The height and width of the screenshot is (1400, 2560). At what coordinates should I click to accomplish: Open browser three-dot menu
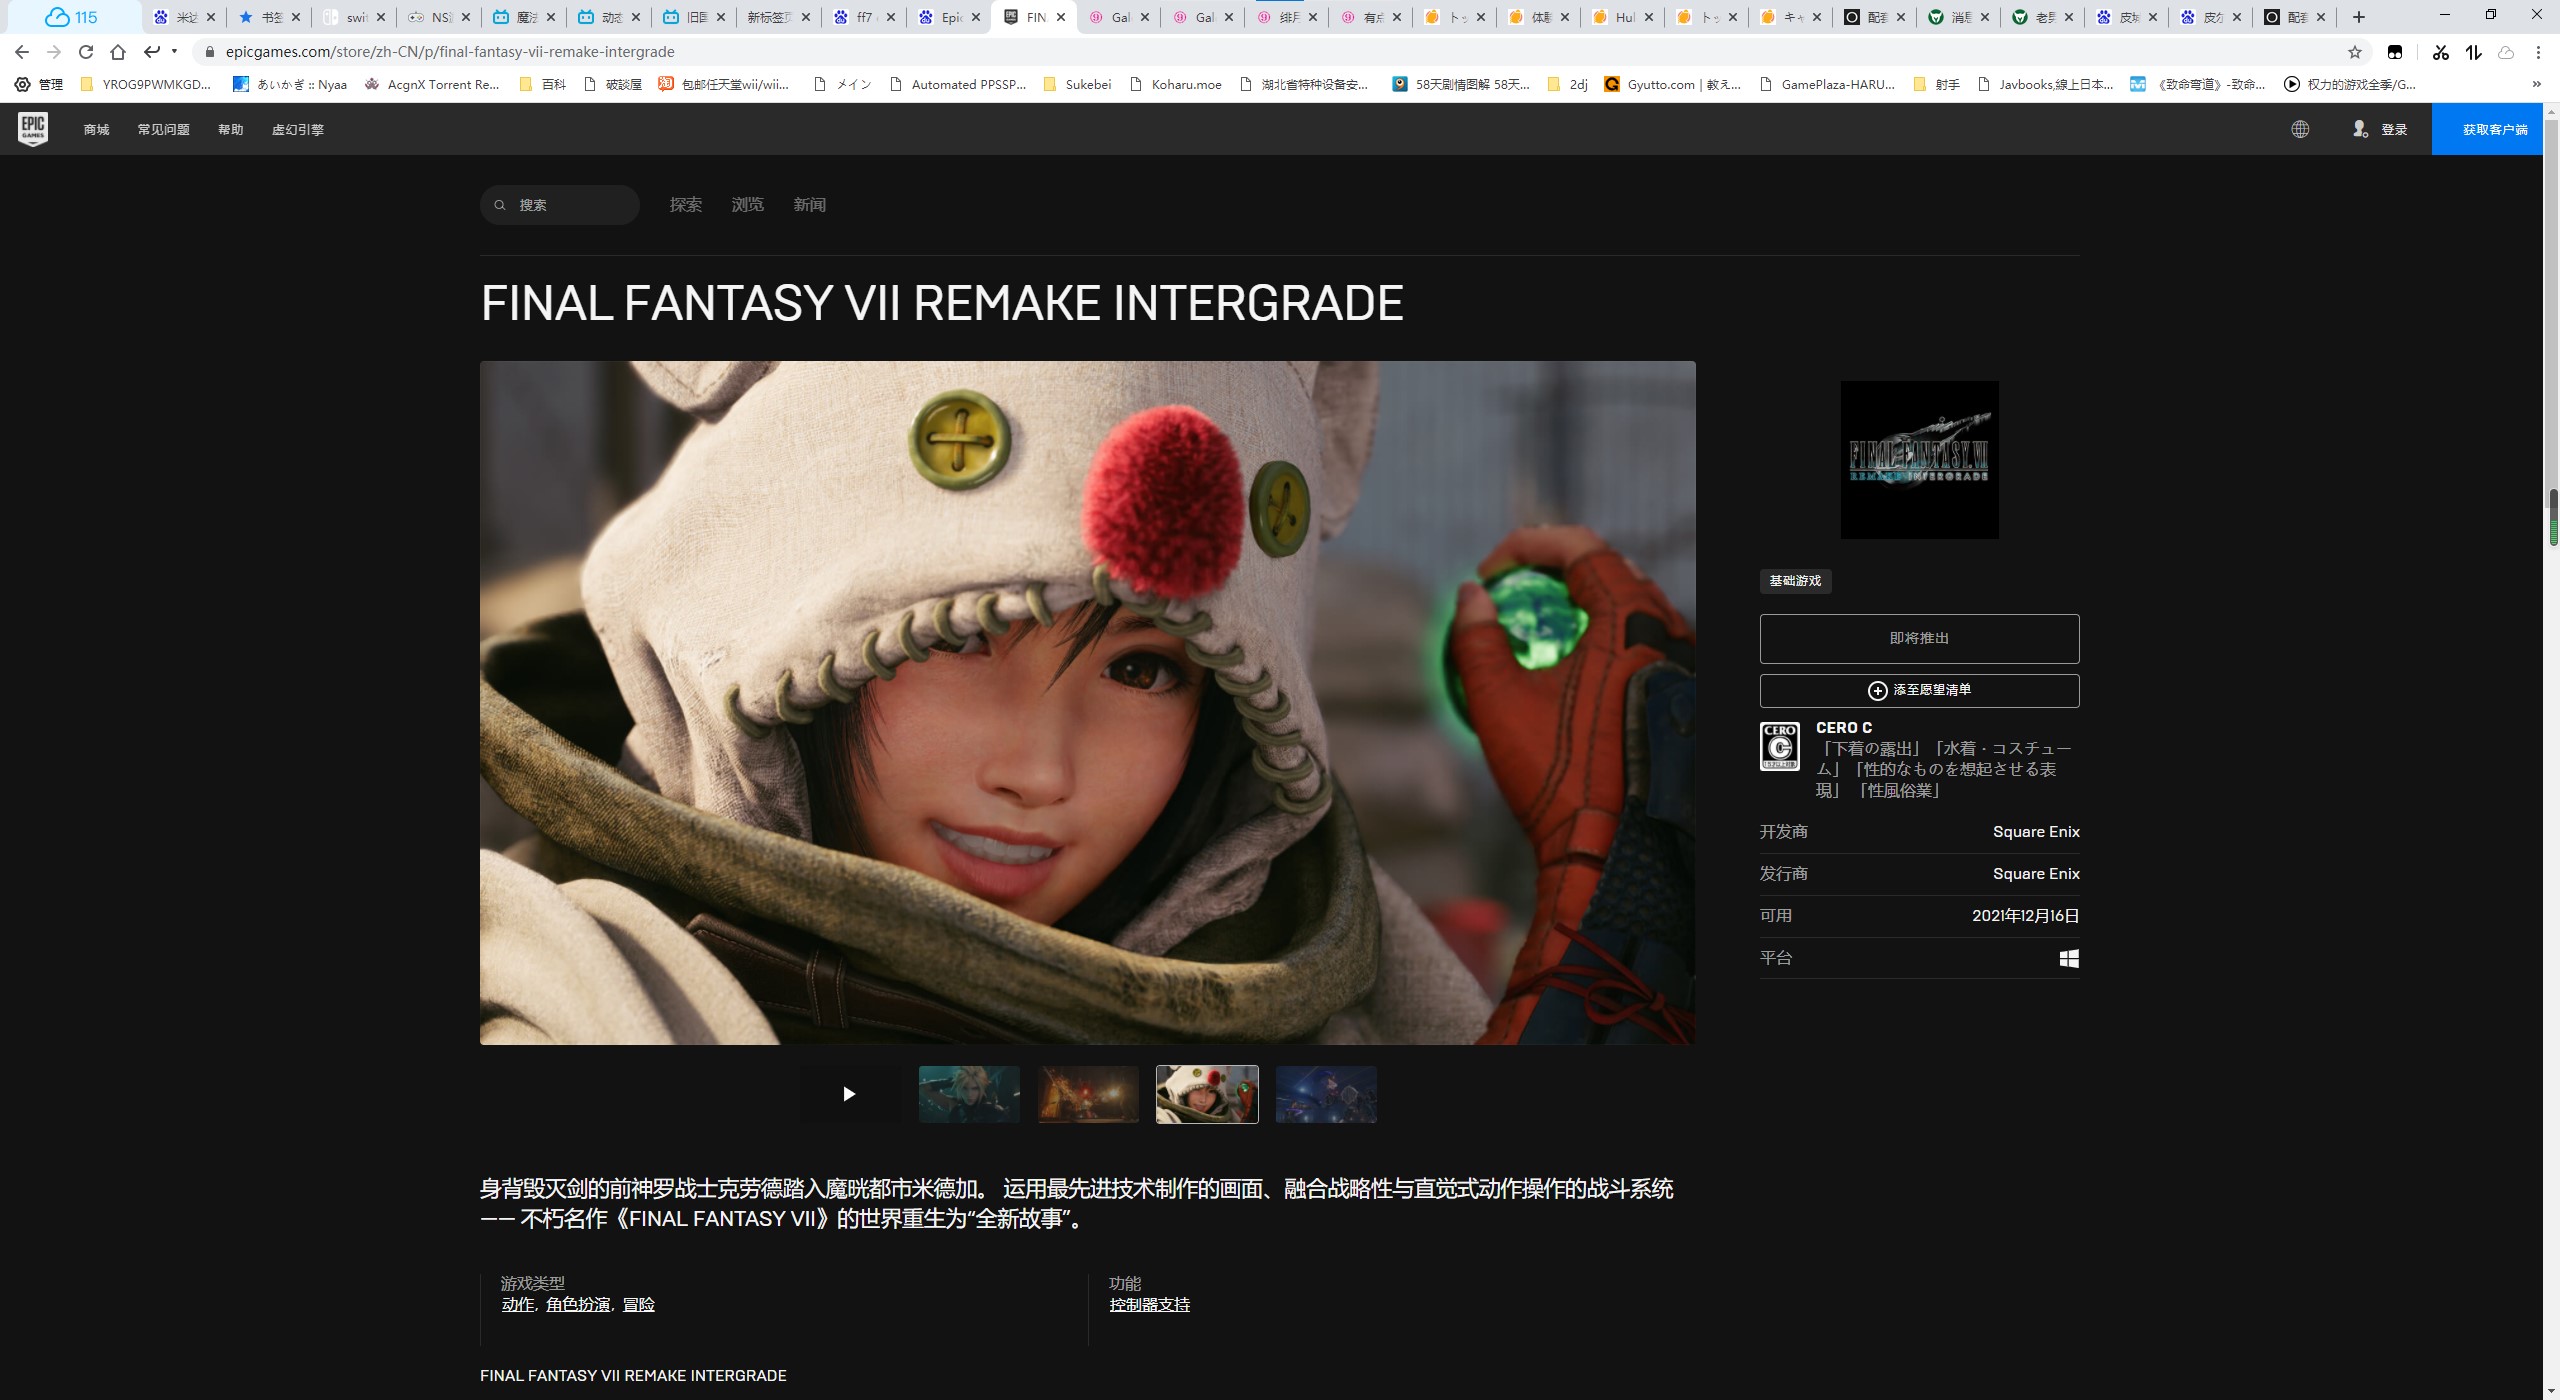click(2538, 52)
